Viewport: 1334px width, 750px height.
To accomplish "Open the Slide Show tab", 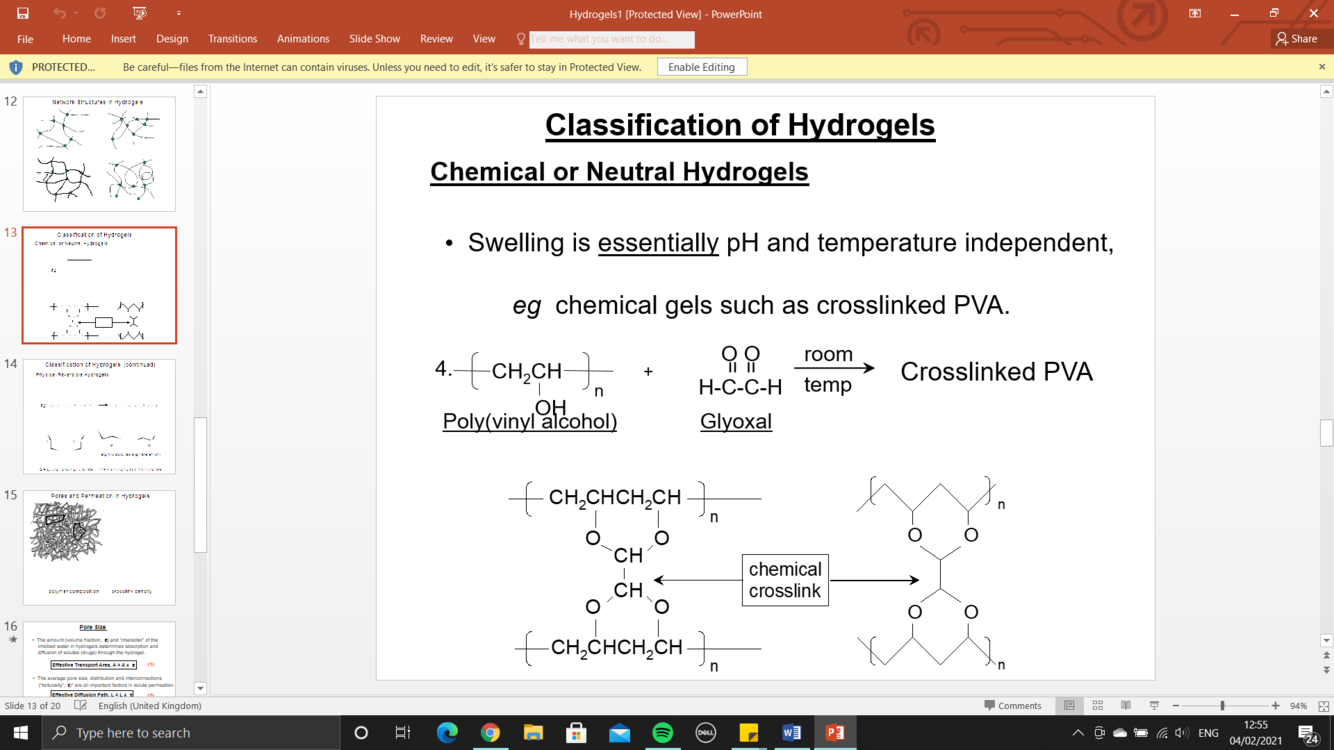I will pos(374,39).
